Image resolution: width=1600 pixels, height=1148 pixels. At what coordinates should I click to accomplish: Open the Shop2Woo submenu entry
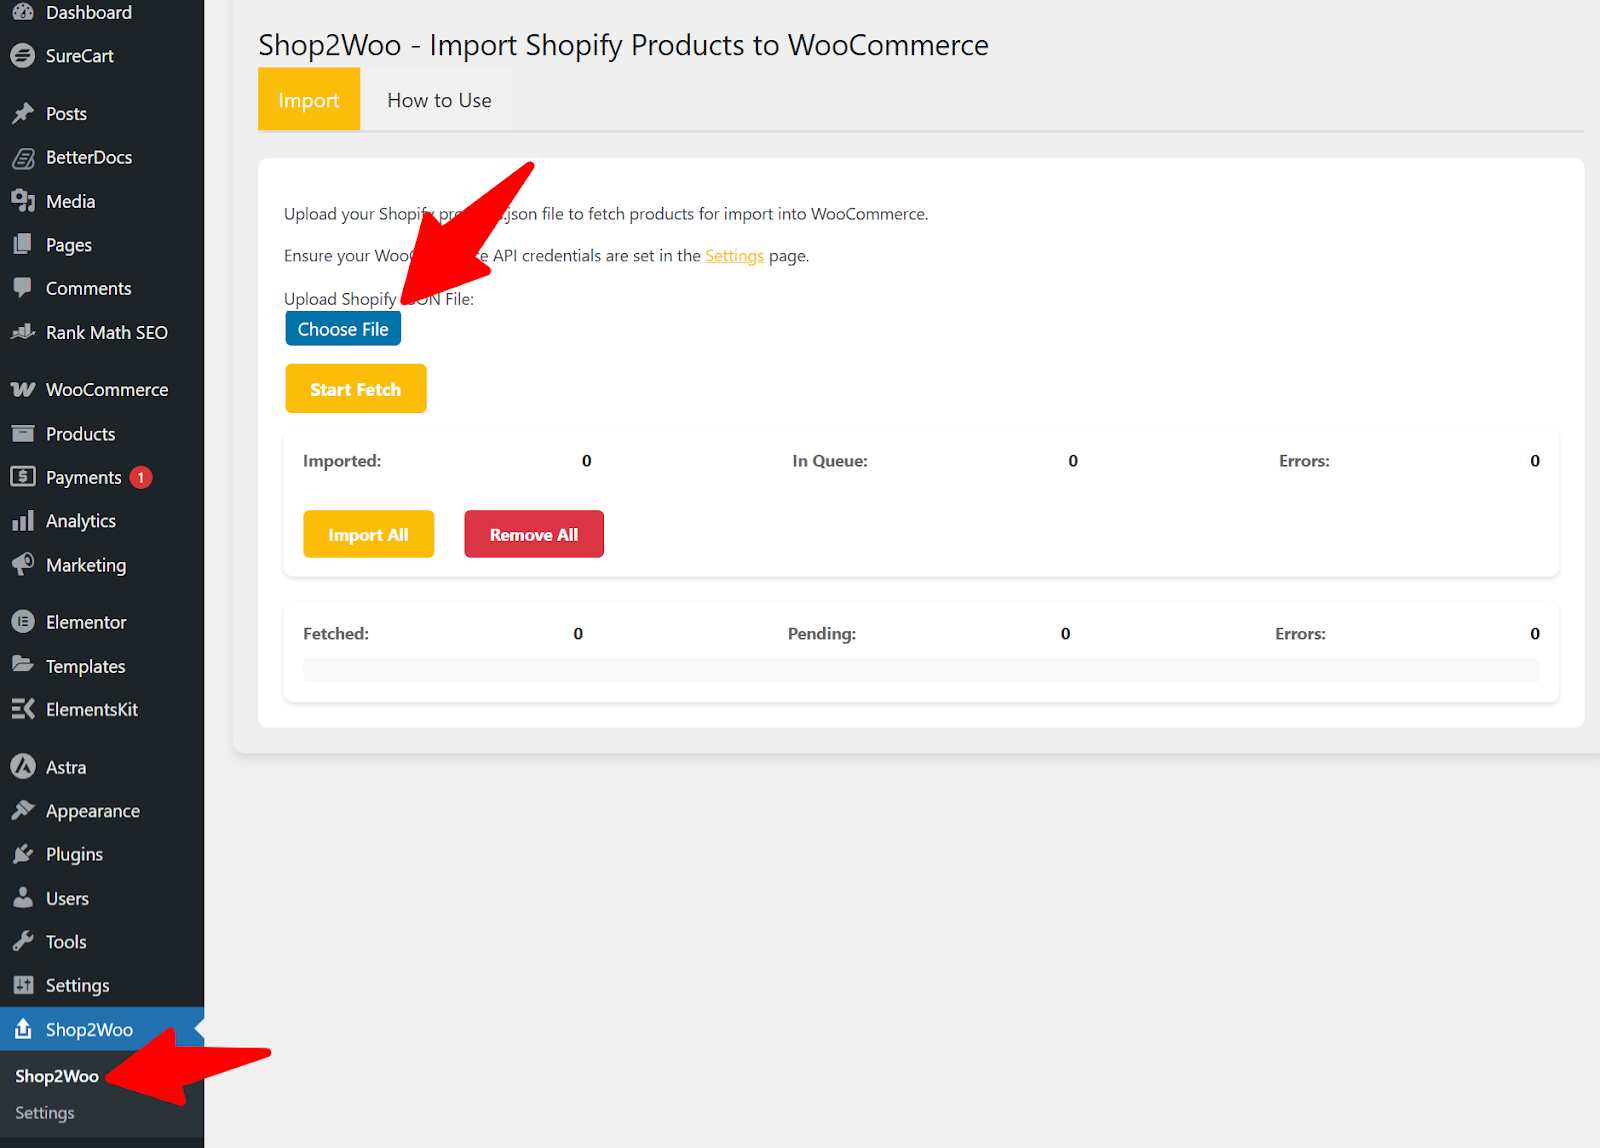click(x=57, y=1076)
